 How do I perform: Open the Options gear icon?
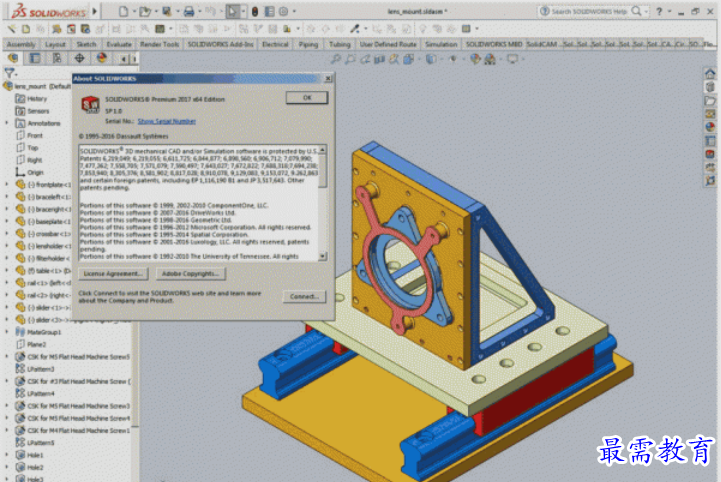[x=284, y=11]
